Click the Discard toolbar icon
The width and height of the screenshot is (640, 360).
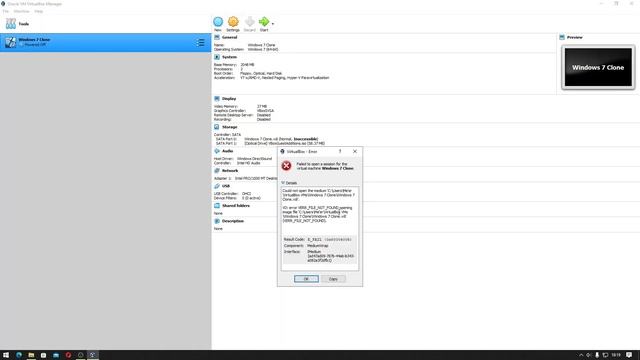point(249,22)
